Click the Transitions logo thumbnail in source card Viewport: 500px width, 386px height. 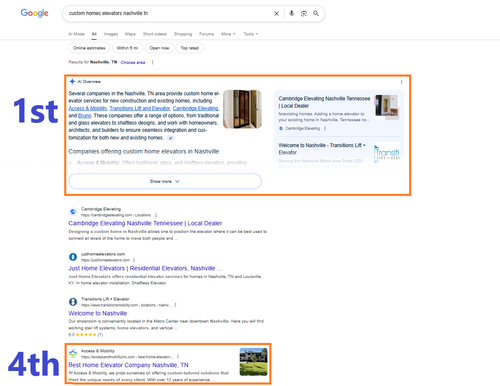[x=387, y=153]
